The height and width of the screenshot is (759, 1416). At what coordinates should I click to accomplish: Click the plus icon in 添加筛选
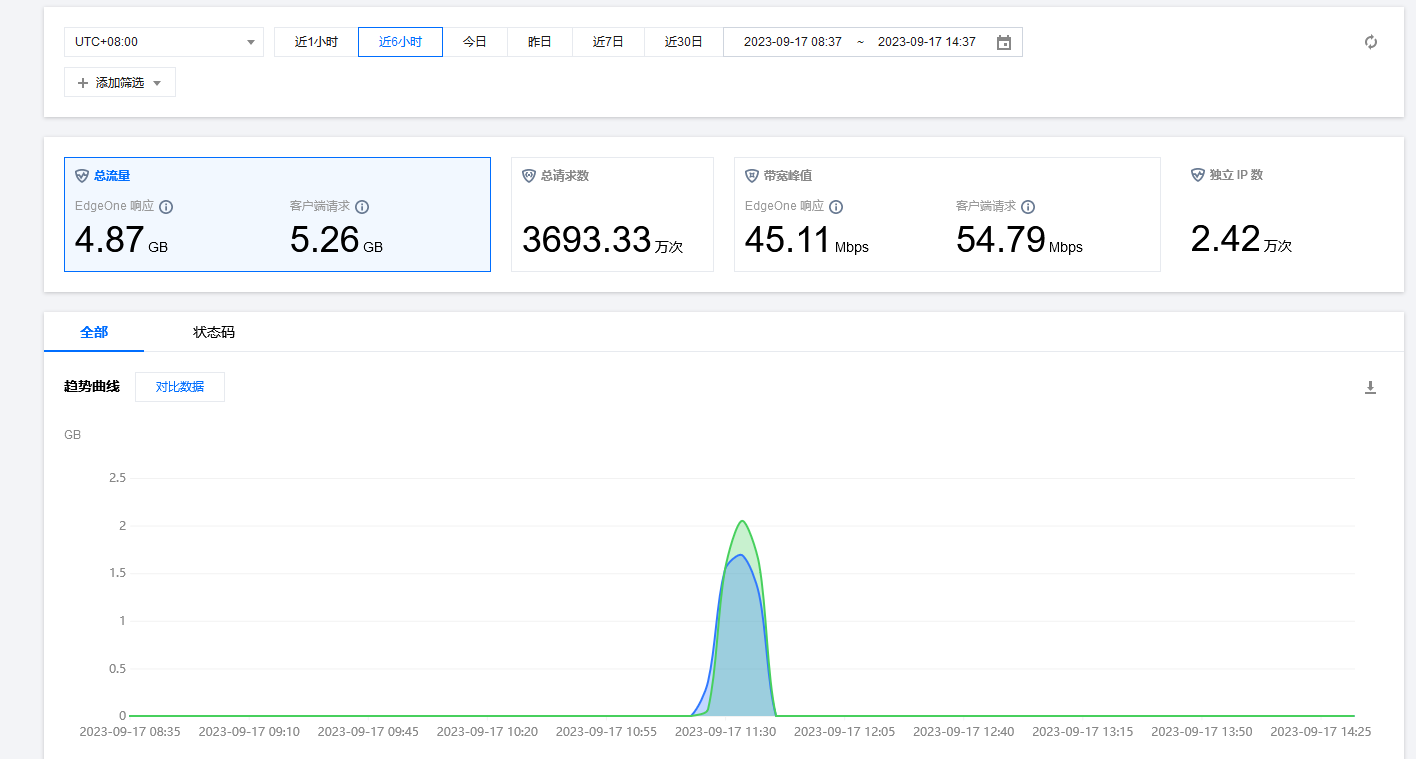83,83
